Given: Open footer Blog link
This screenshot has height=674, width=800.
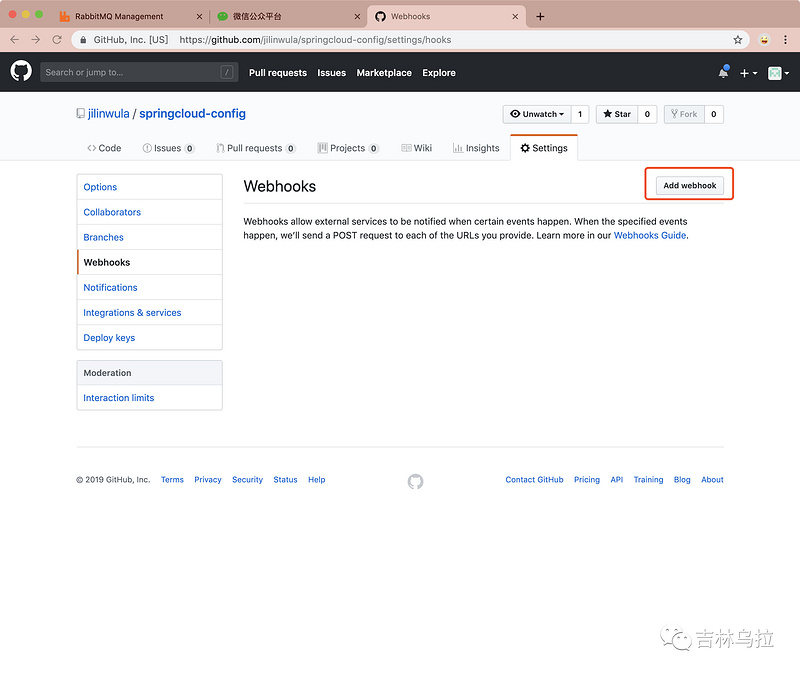Looking at the screenshot, I should pos(682,480).
